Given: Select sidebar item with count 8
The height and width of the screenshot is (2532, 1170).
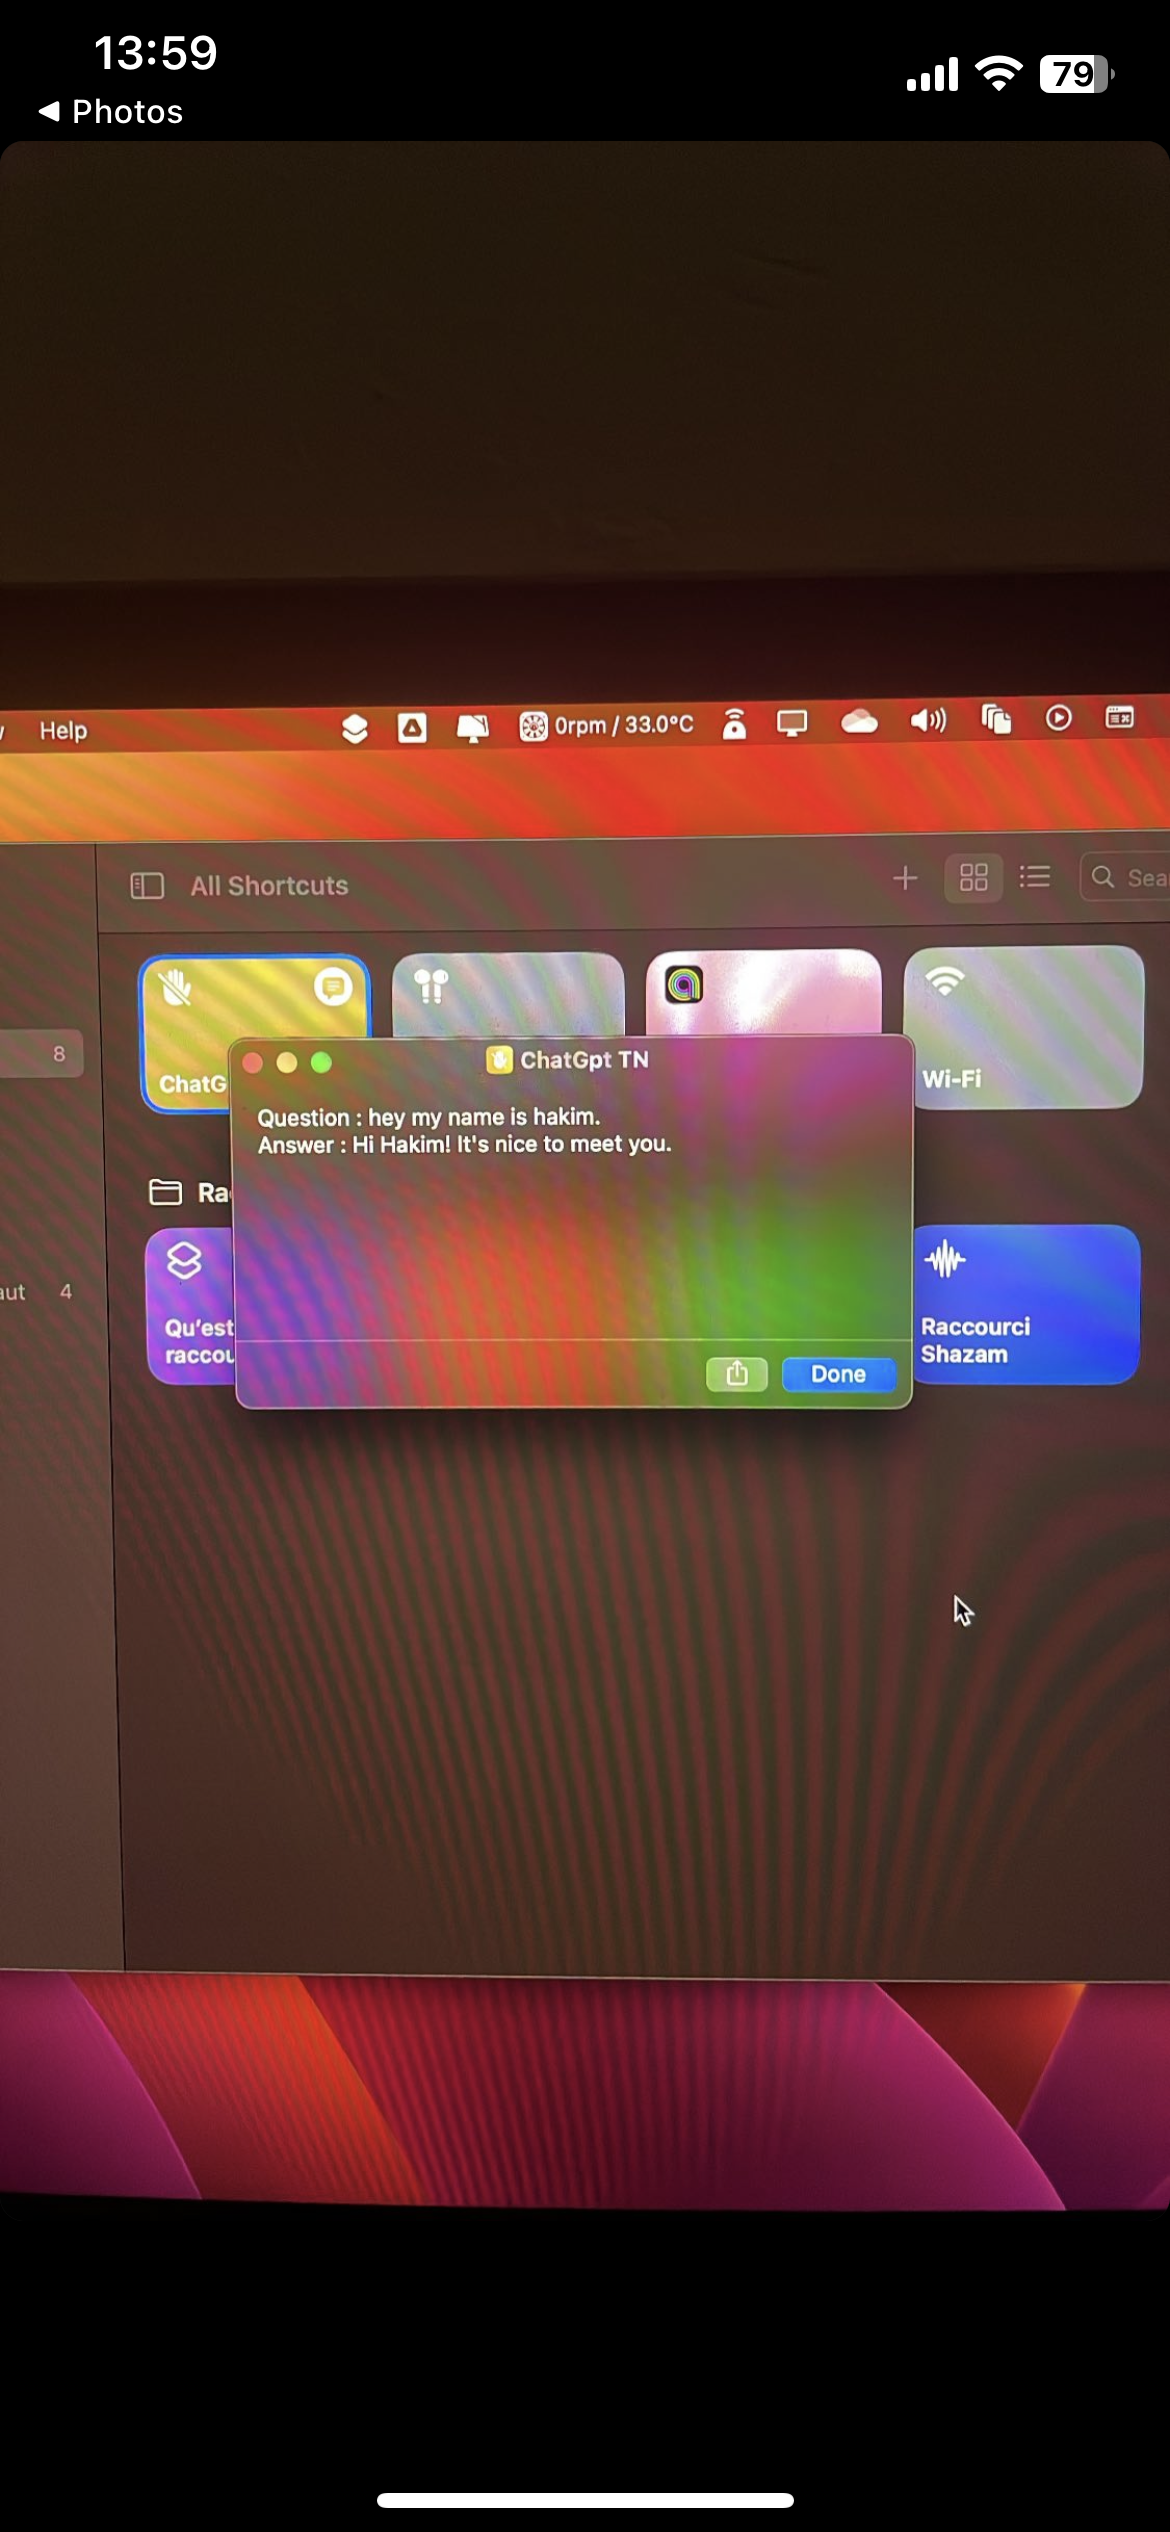Looking at the screenshot, I should click(x=40, y=1054).
